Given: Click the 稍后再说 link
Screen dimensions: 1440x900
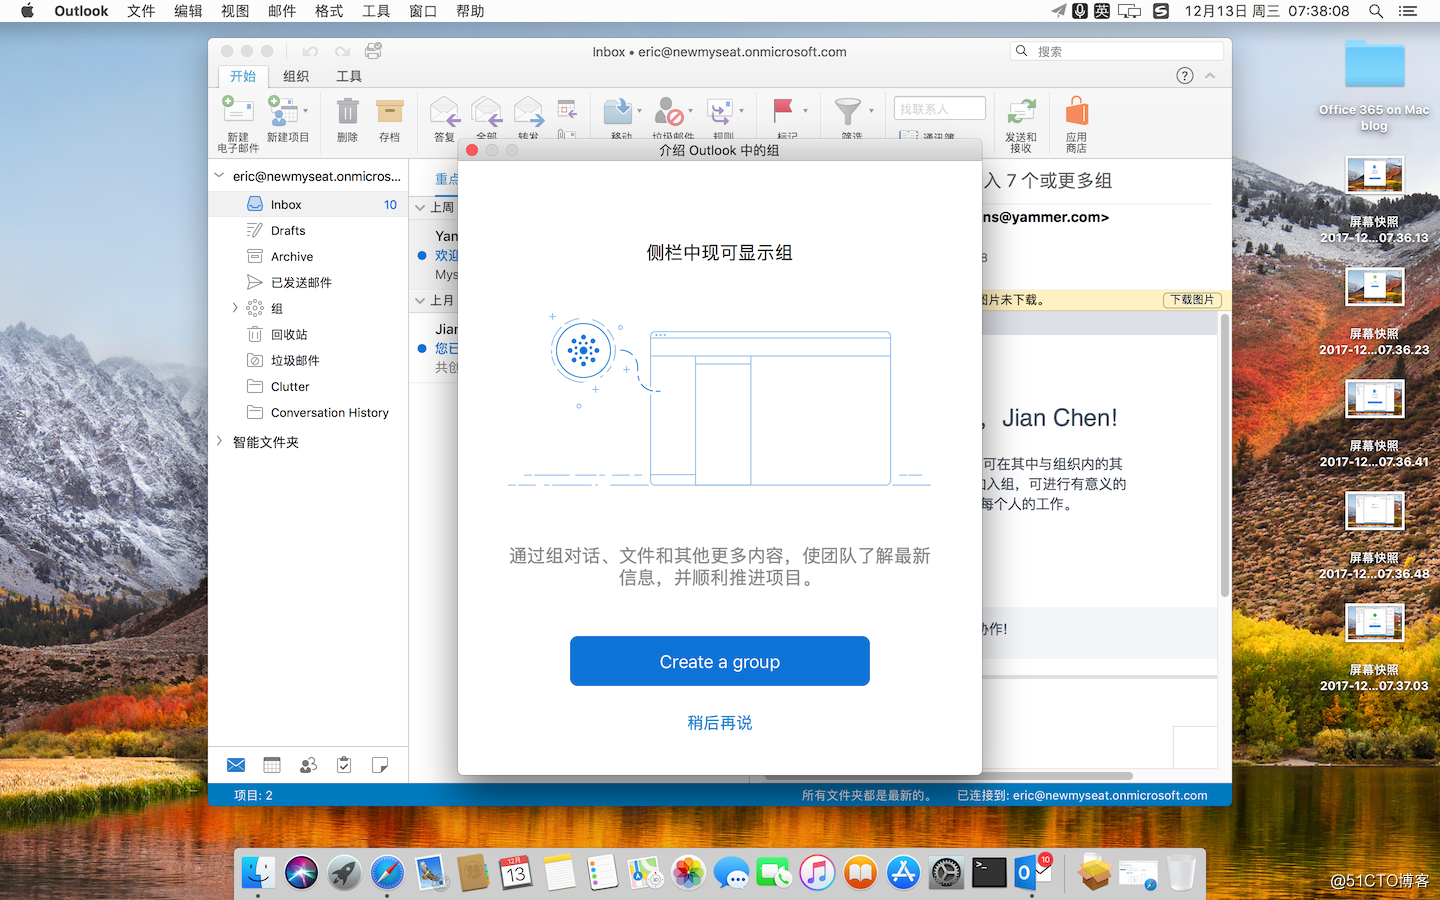Looking at the screenshot, I should [720, 723].
